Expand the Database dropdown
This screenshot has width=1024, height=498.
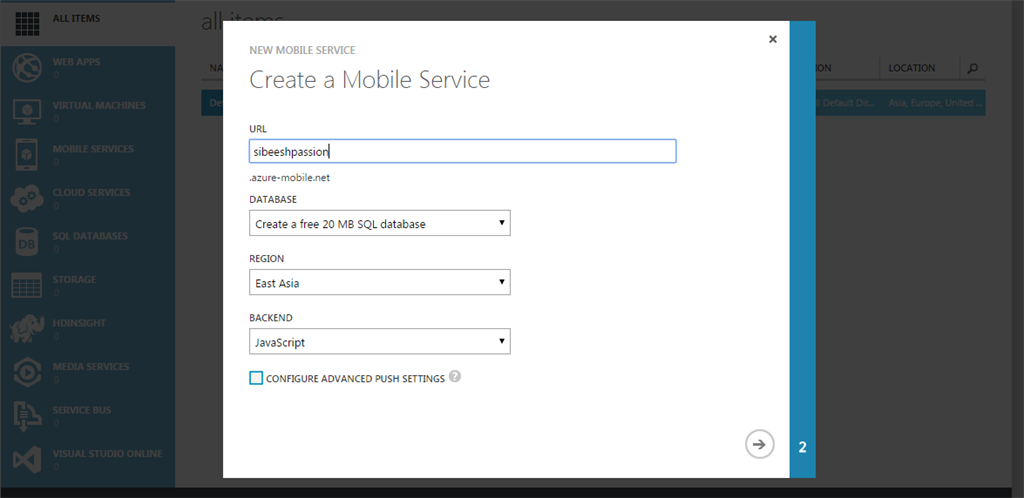click(380, 223)
